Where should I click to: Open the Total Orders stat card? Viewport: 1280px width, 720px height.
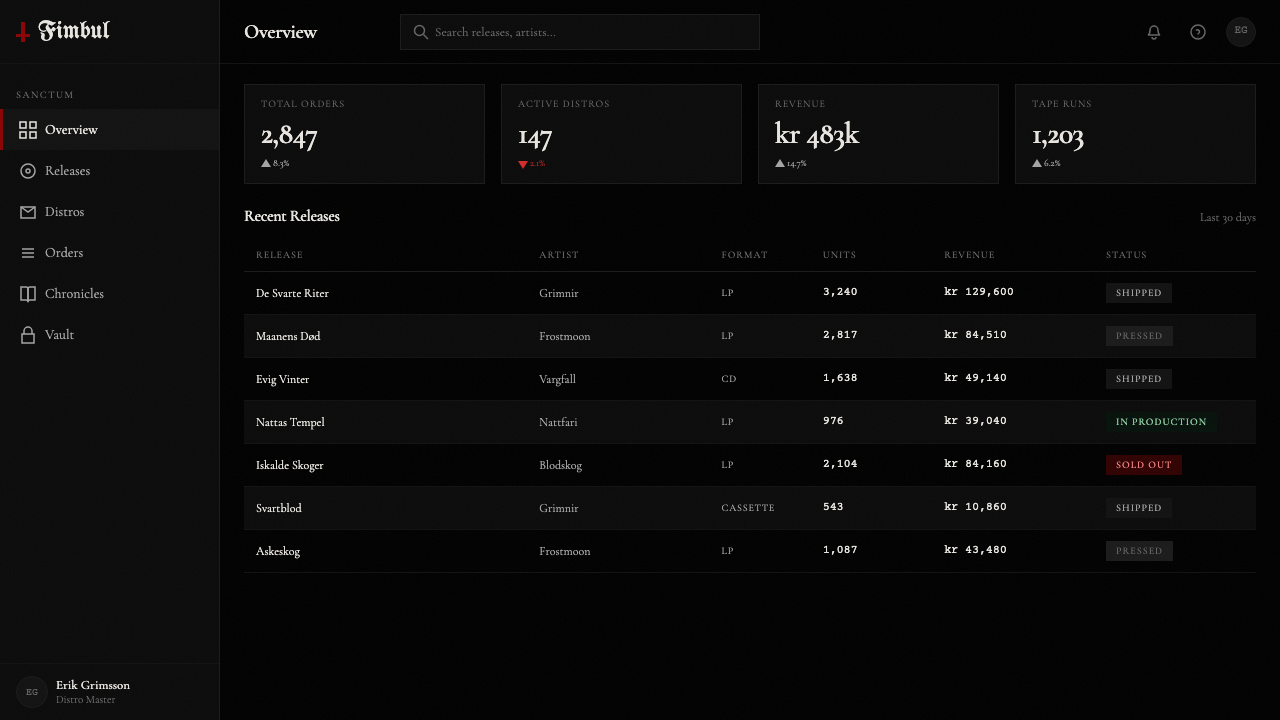[364, 134]
